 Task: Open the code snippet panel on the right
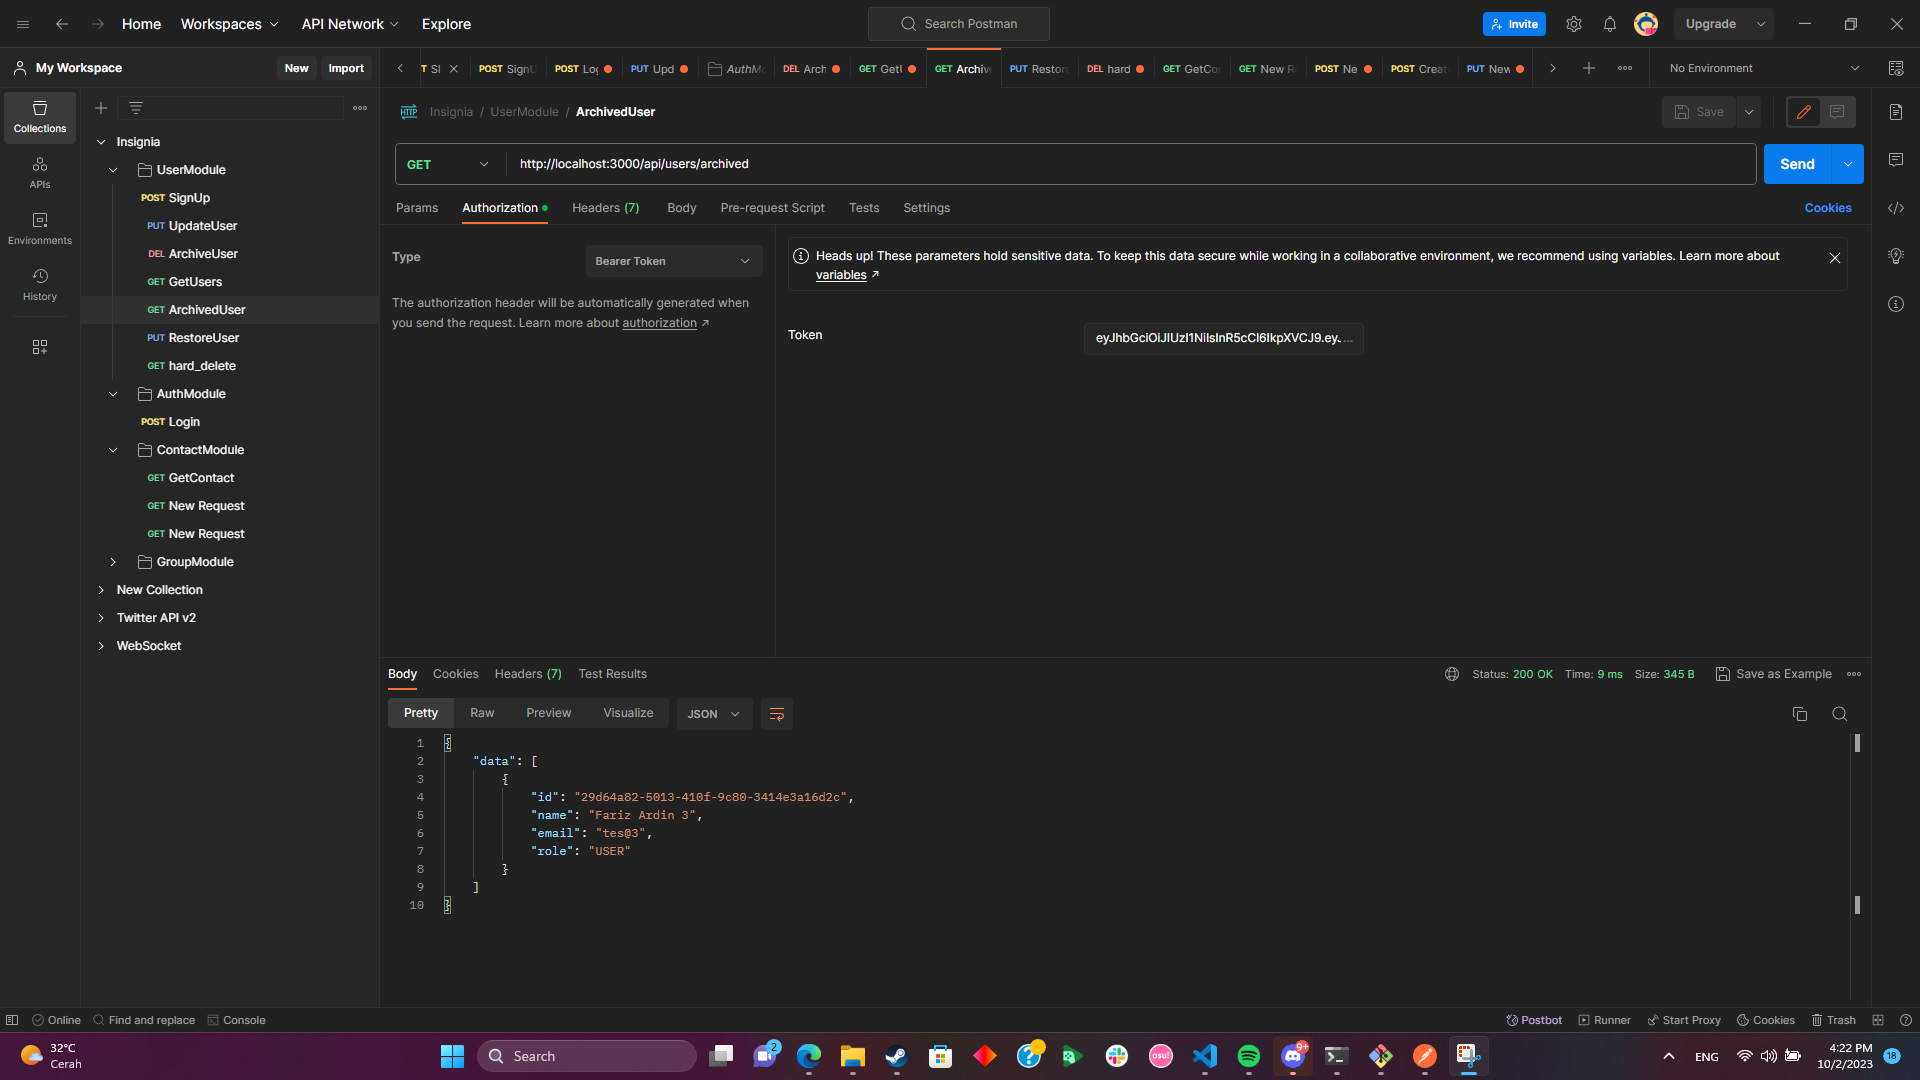point(1896,208)
